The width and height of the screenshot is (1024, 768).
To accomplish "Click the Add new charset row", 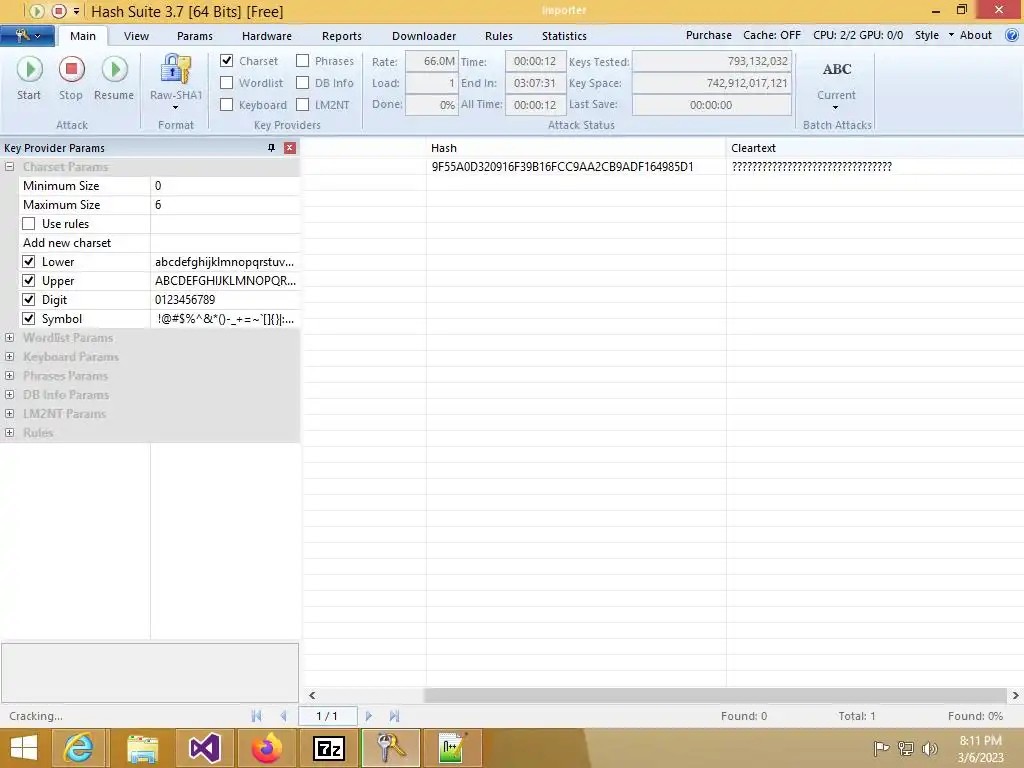I will 159,243.
